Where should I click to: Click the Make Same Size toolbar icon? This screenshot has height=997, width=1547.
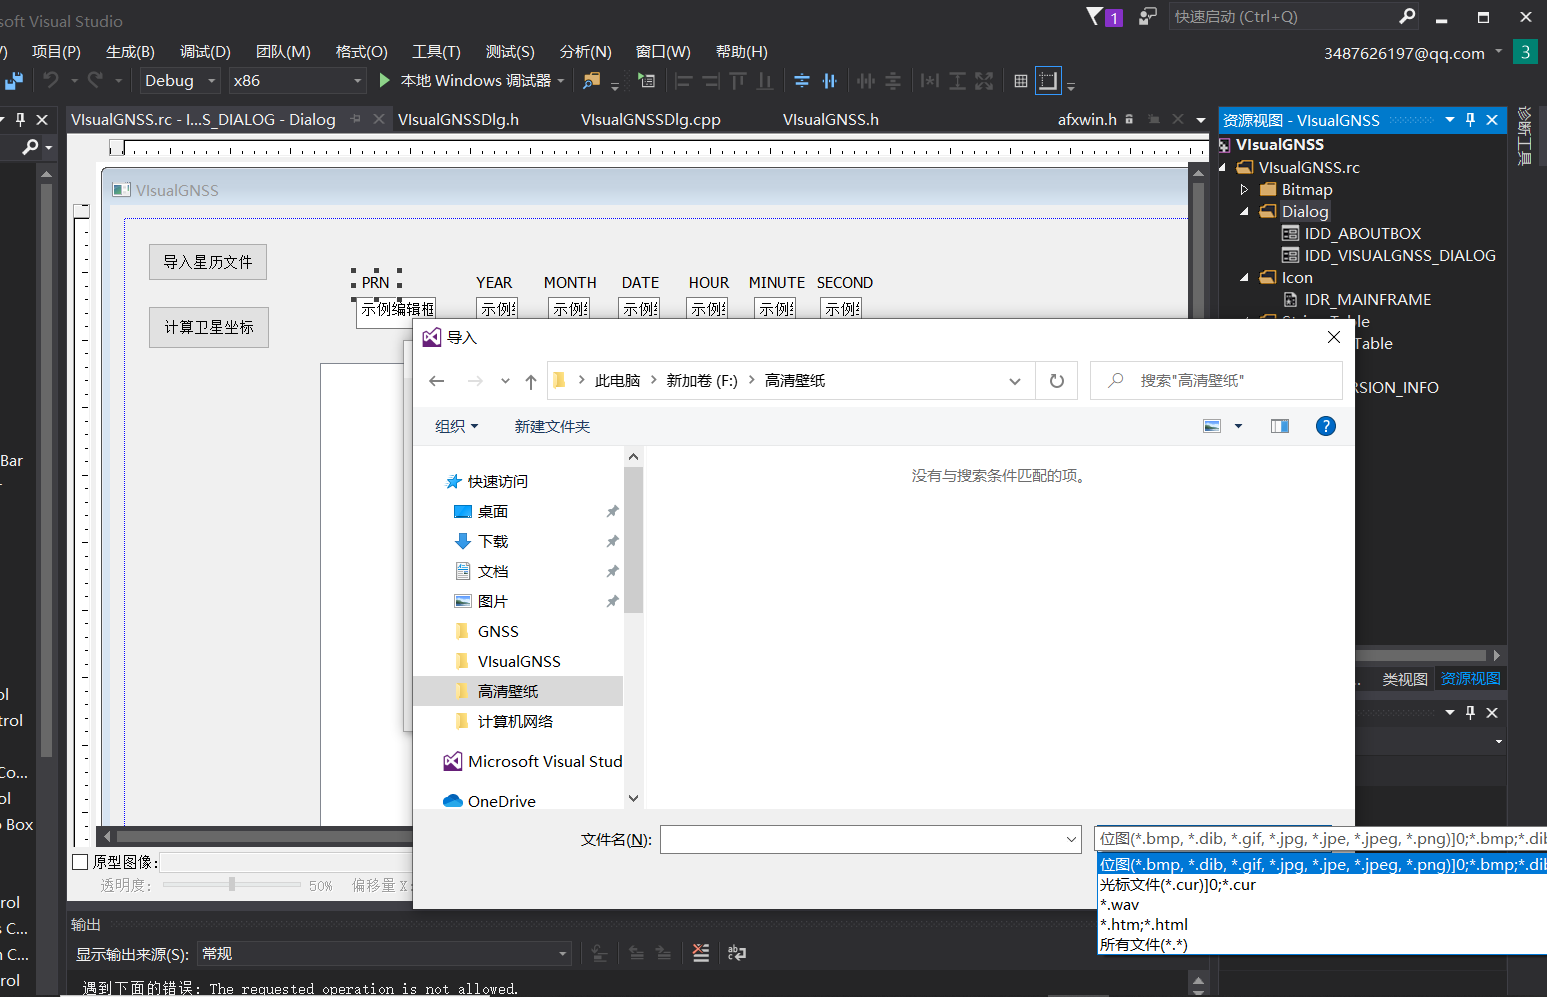click(984, 81)
